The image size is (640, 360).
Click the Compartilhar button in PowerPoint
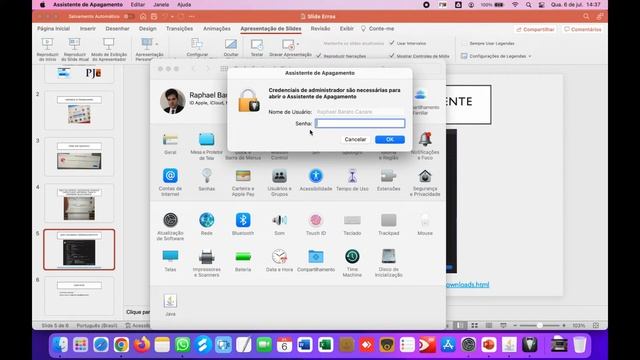[535, 29]
